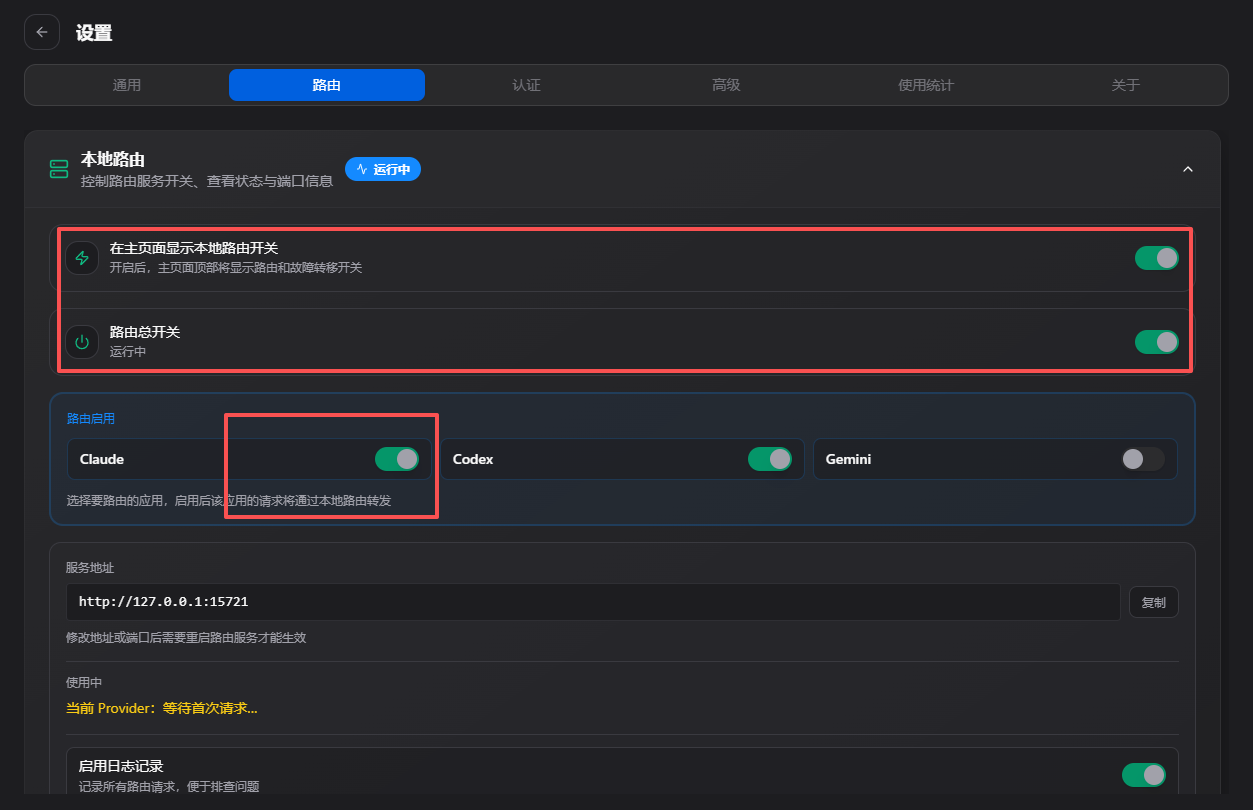The height and width of the screenshot is (810, 1253).
Task: Disable routing for Claude
Action: point(397,459)
